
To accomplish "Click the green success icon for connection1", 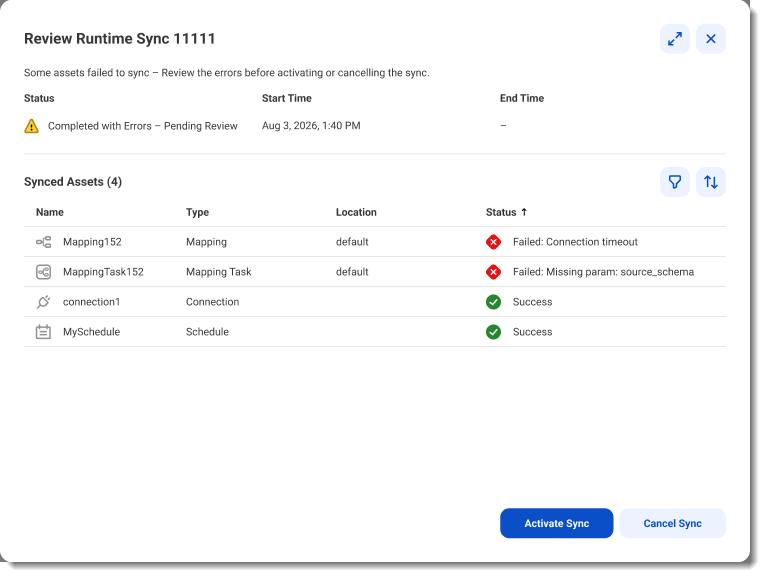I will tap(493, 302).
